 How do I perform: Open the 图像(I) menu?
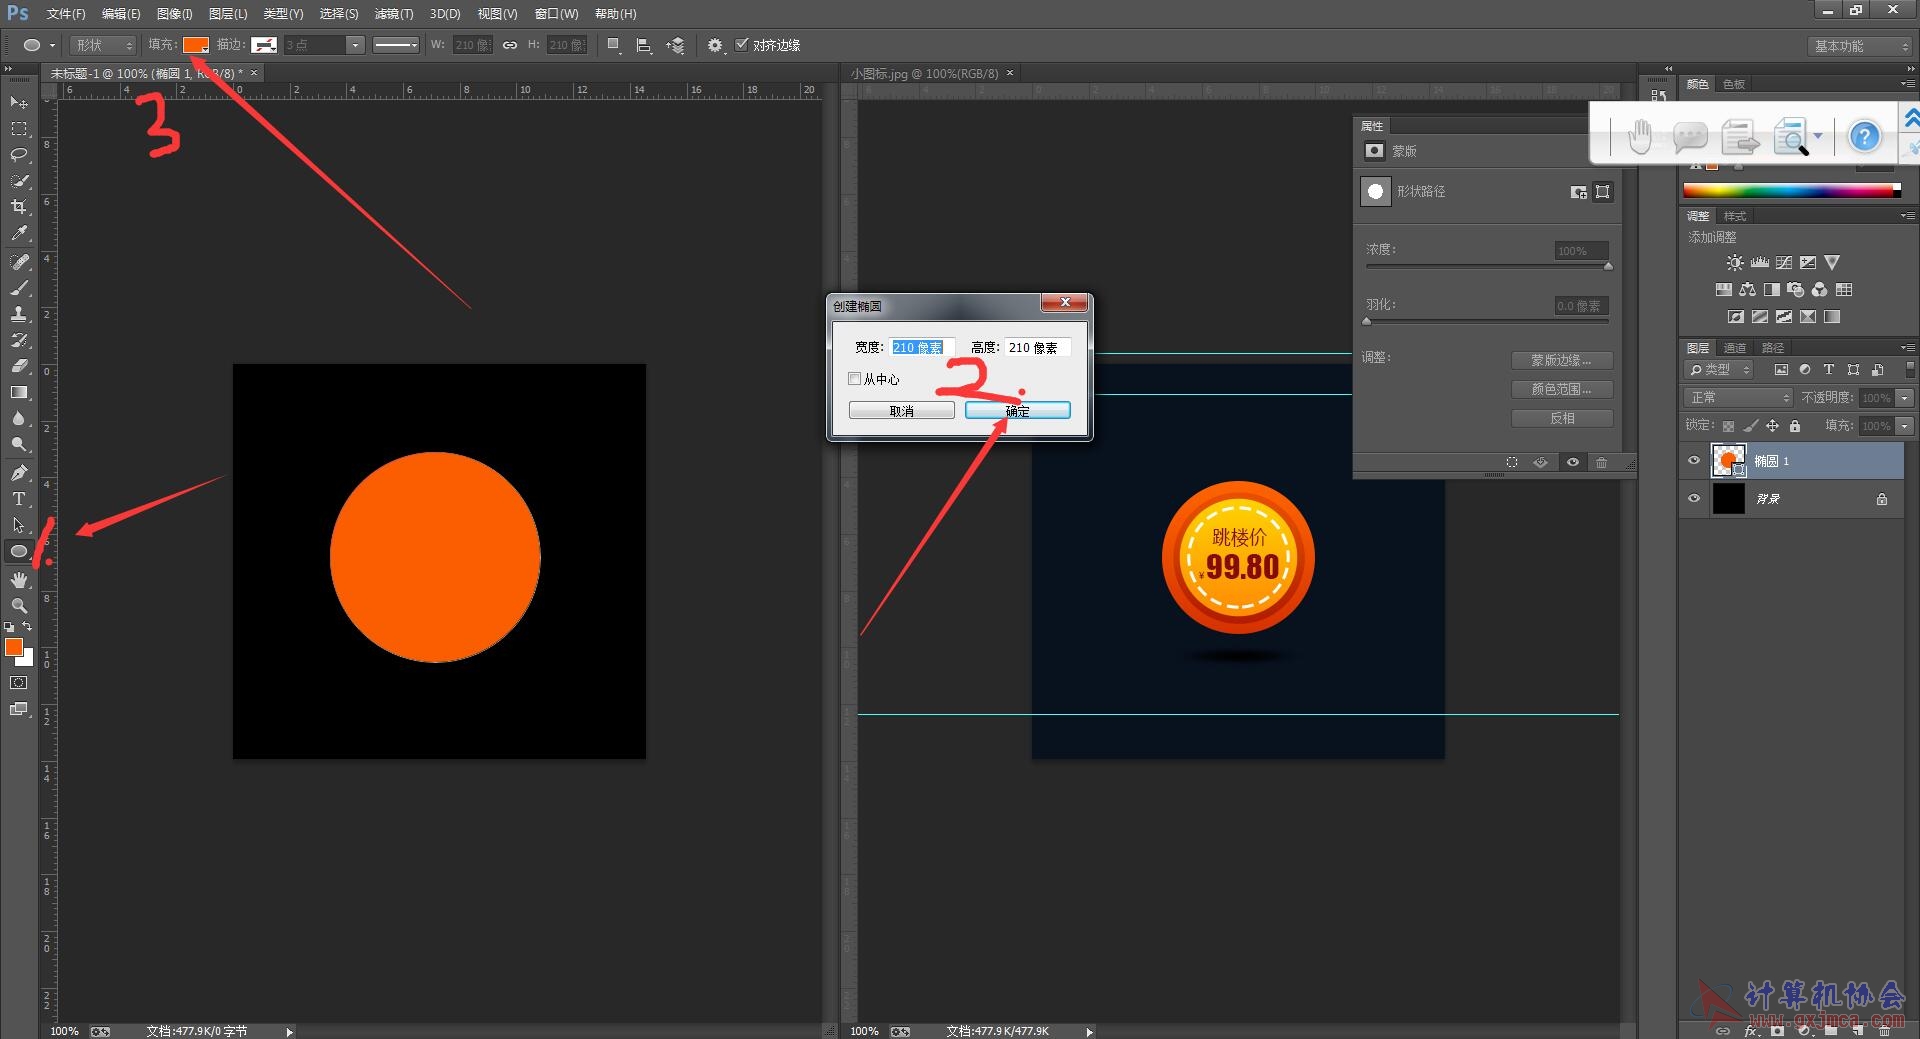click(175, 14)
